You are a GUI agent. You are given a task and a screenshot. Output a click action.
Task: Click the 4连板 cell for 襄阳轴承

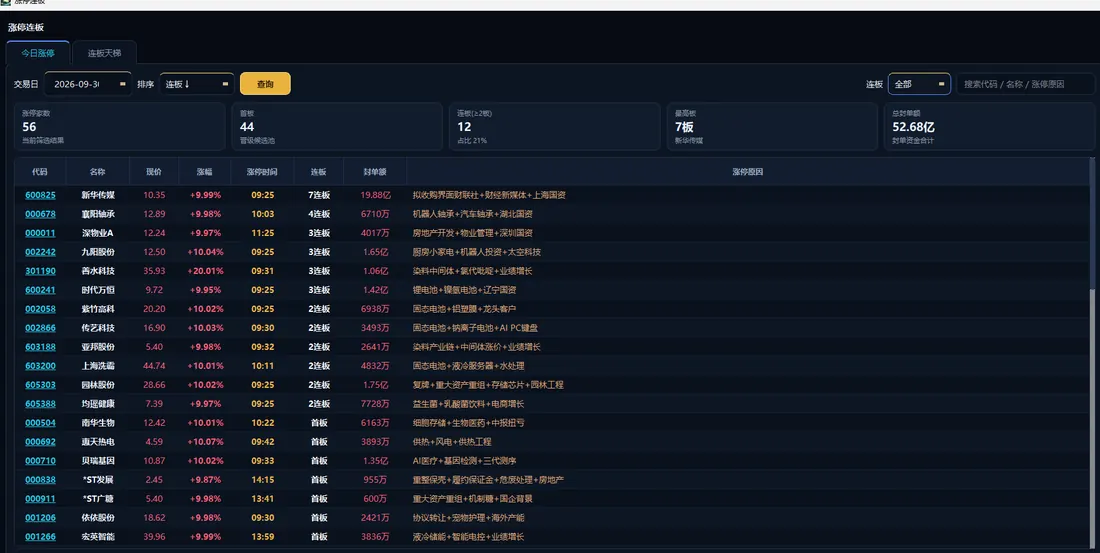tap(318, 214)
